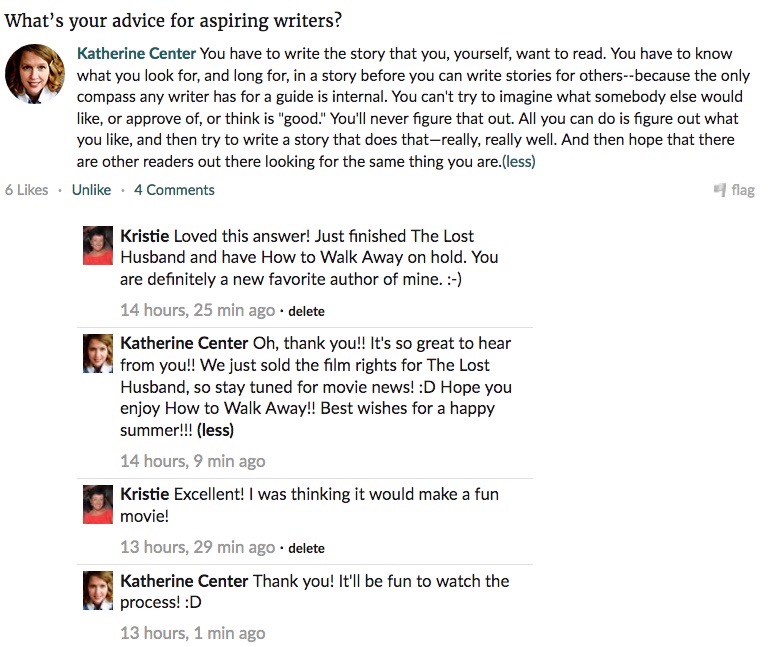This screenshot has width=777, height=647.
Task: Open the 4 Comments link
Action: point(174,190)
